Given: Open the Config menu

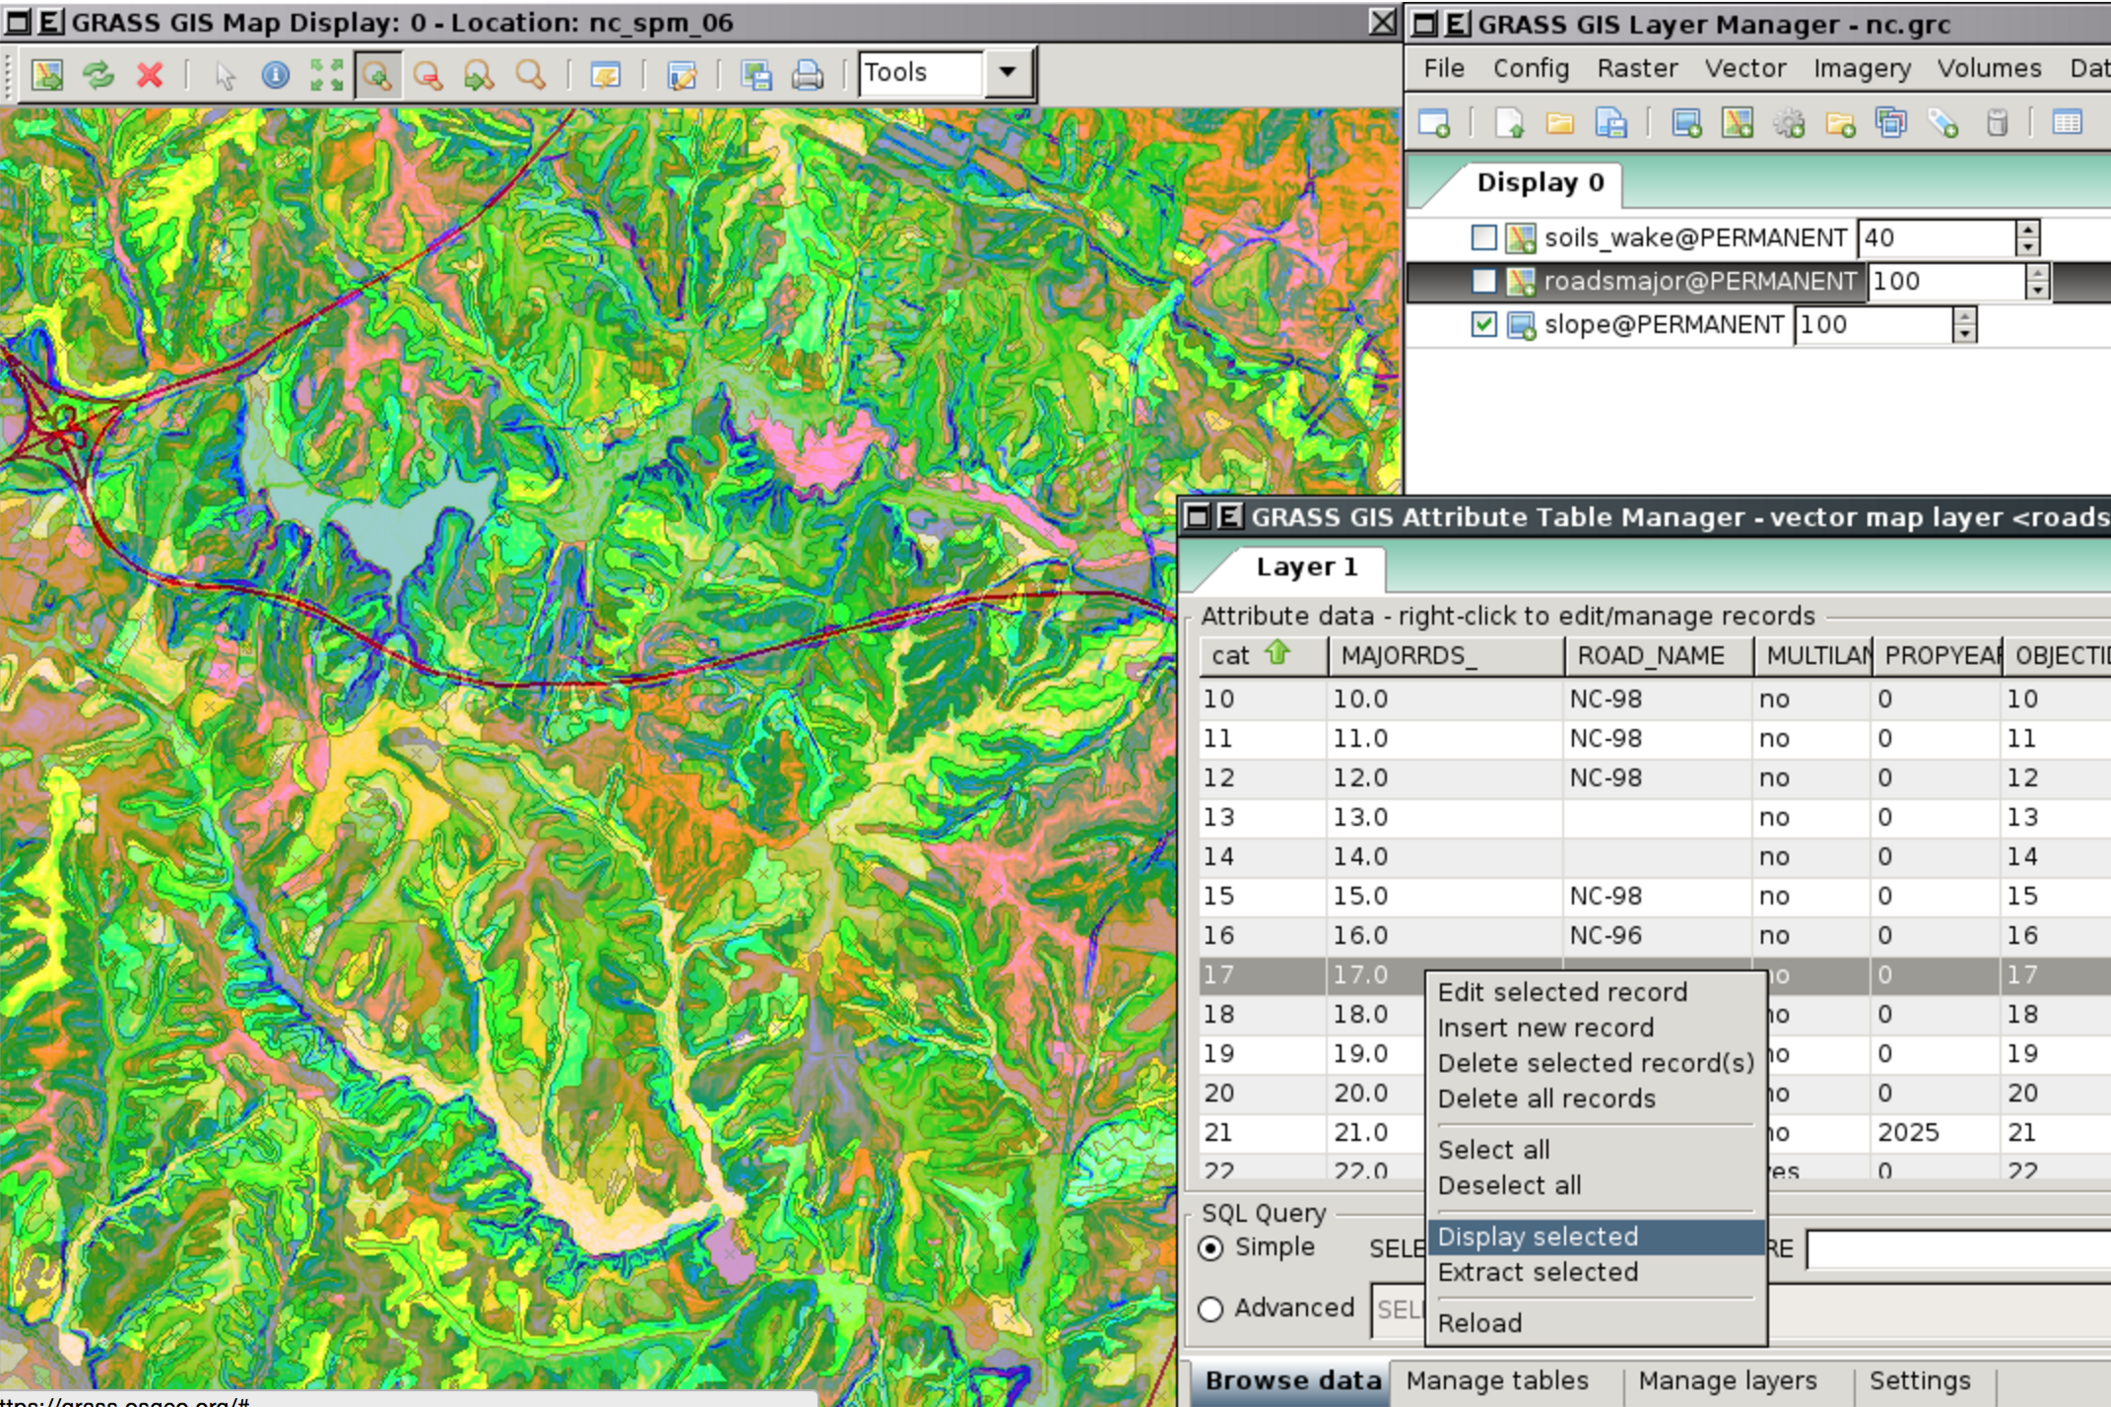Looking at the screenshot, I should point(1531,68).
